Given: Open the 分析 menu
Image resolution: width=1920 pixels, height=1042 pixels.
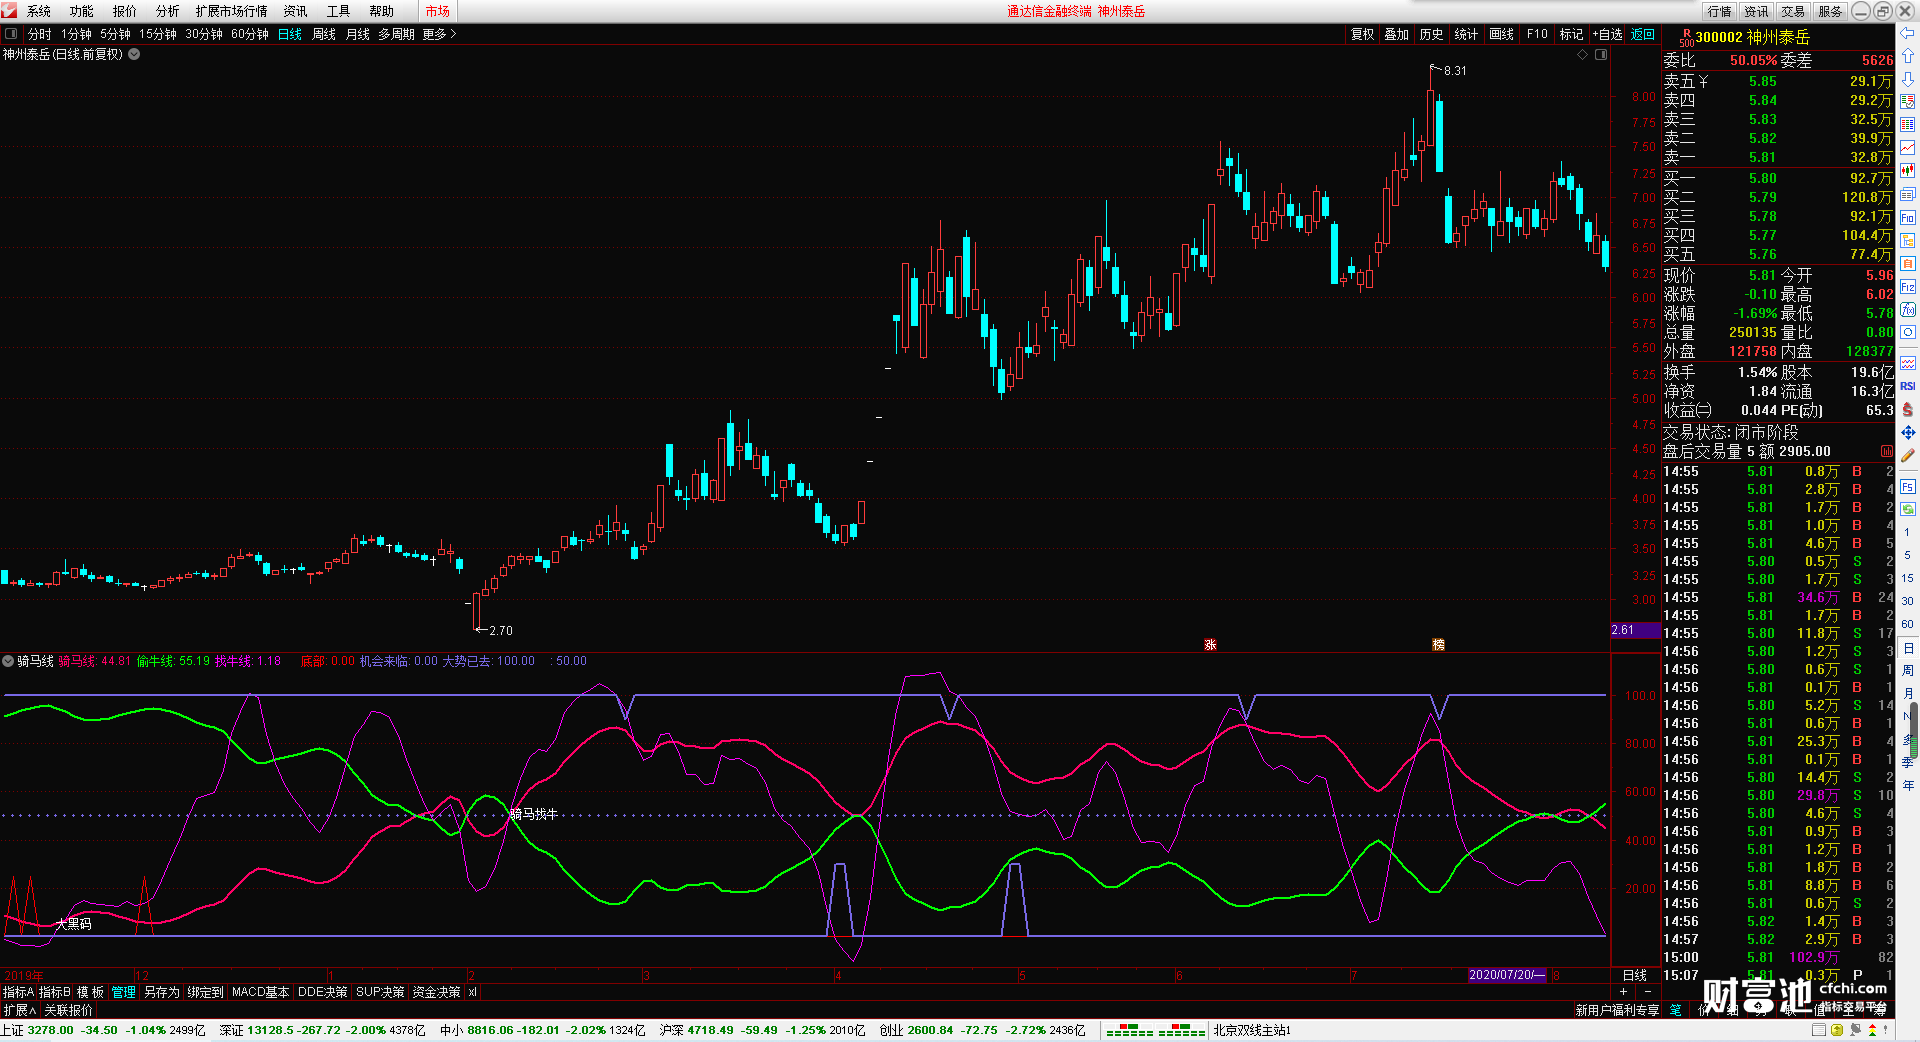Looking at the screenshot, I should tap(168, 11).
